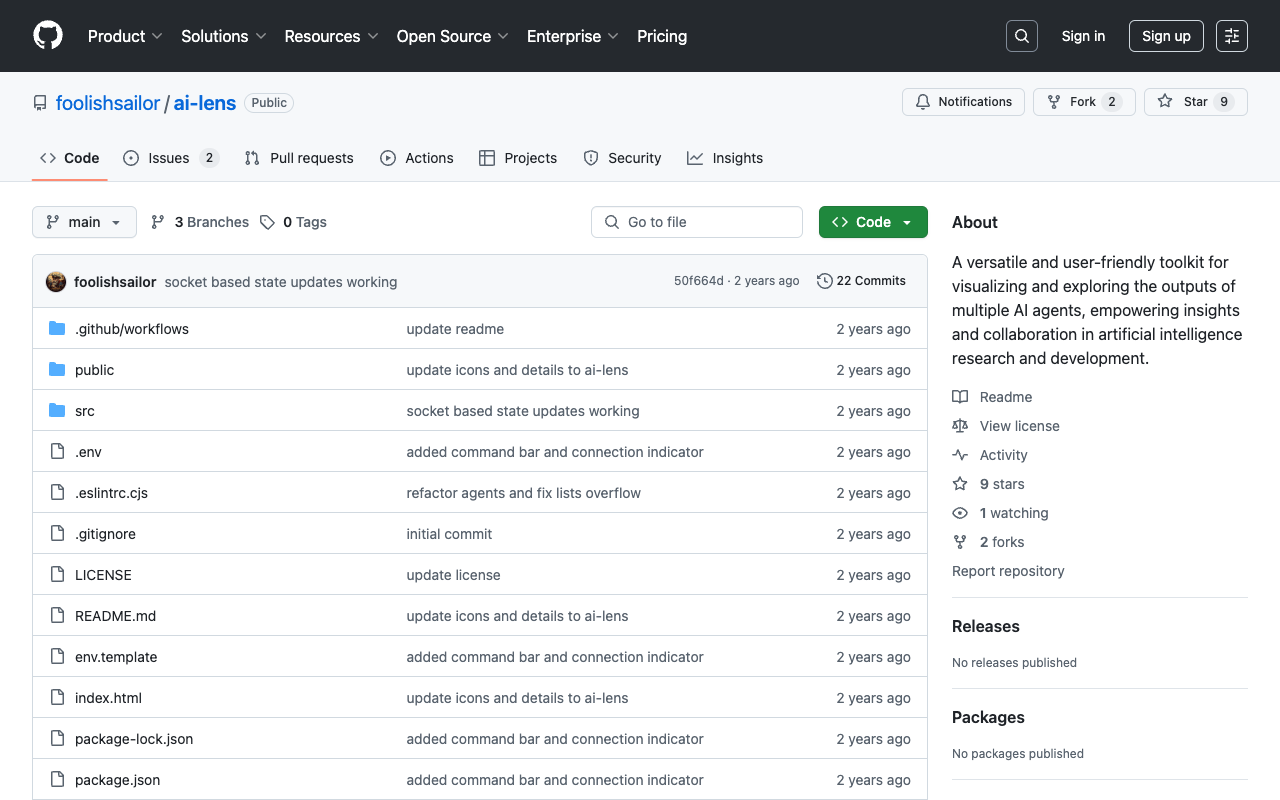Click Sign in
Viewport: 1280px width, 800px height.
(x=1083, y=36)
